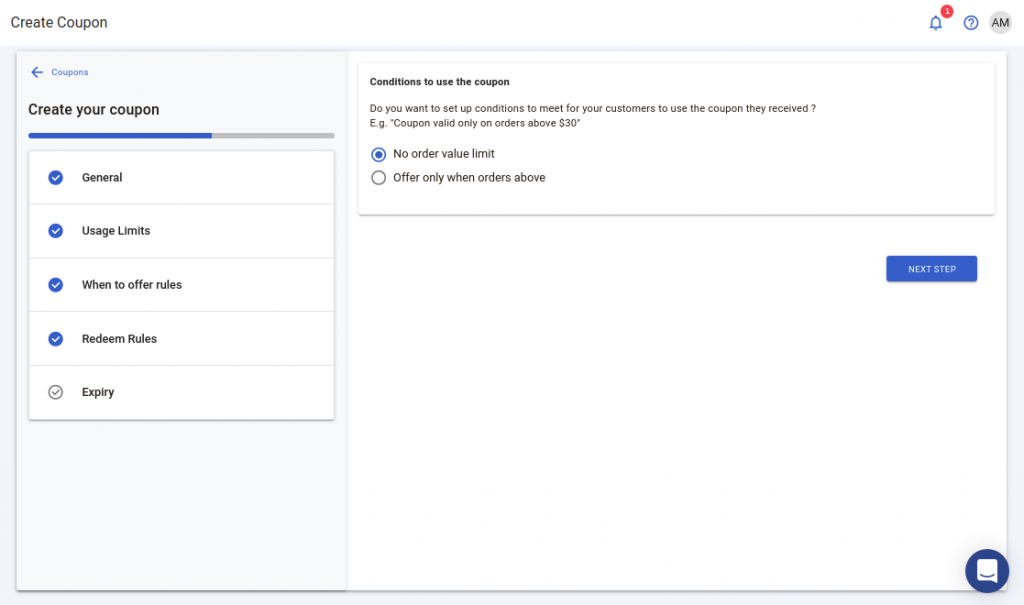Open the chat support bubble
Screen dimensions: 1024x605
click(987, 570)
